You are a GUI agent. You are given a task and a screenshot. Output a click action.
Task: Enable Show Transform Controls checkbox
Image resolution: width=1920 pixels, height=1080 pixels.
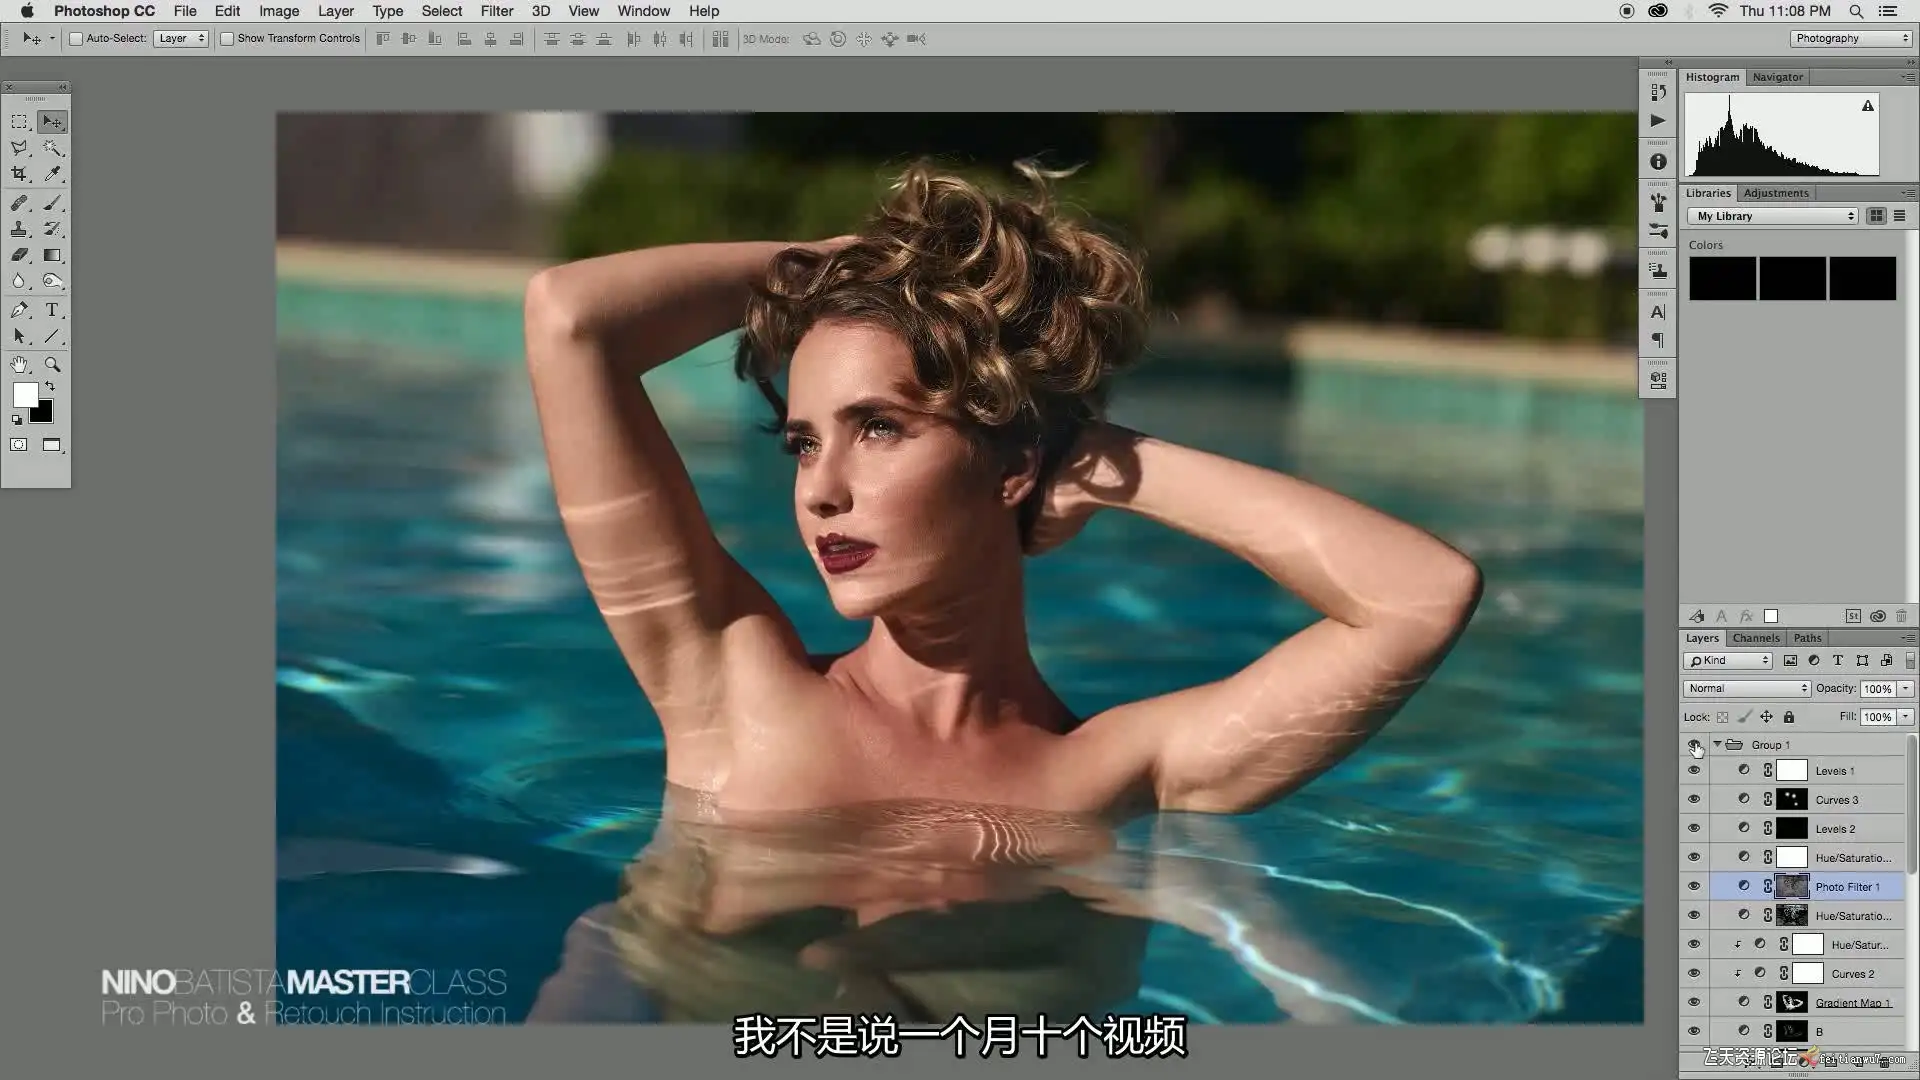click(227, 39)
